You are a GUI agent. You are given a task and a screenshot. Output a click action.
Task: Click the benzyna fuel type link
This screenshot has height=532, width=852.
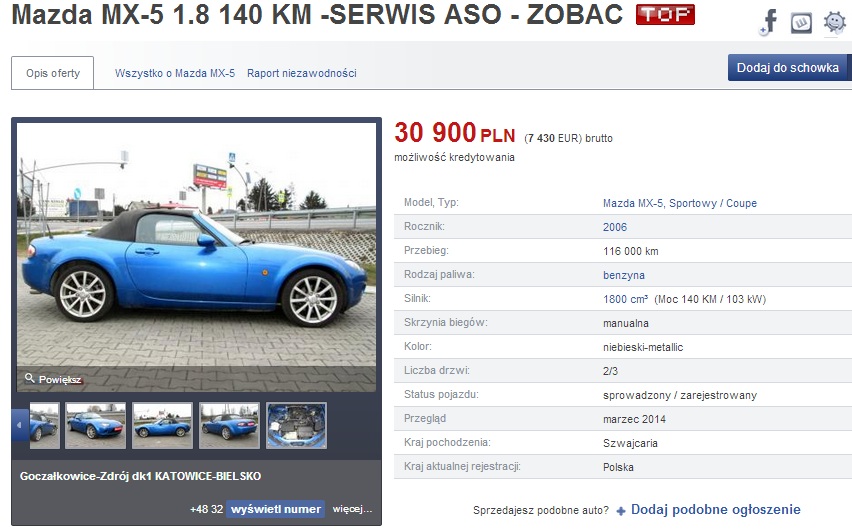click(624, 275)
